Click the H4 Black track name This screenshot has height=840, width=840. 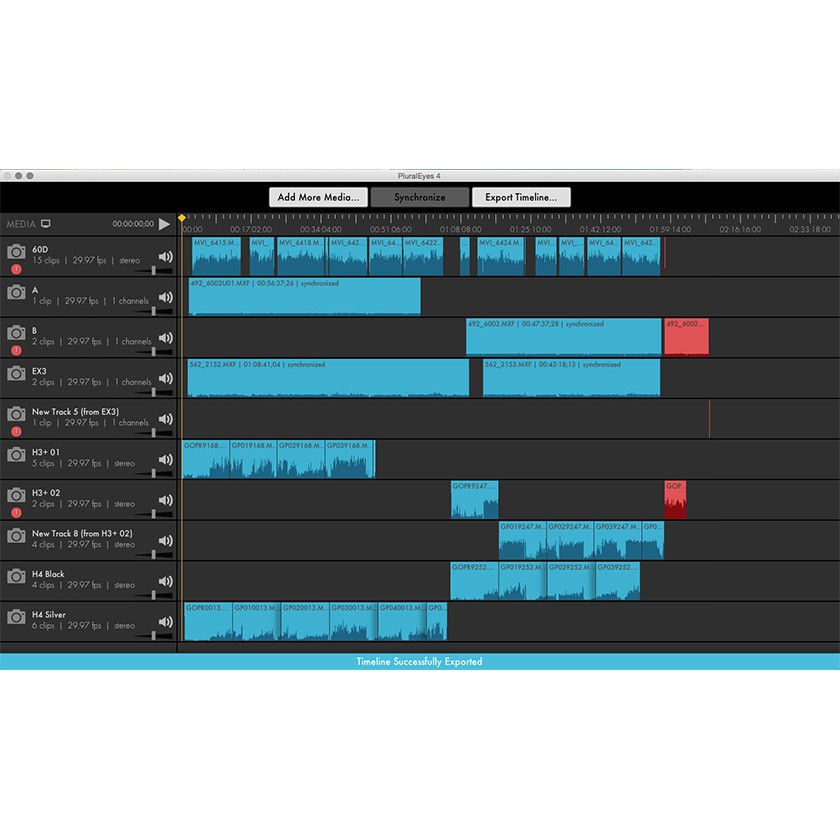tap(48, 574)
